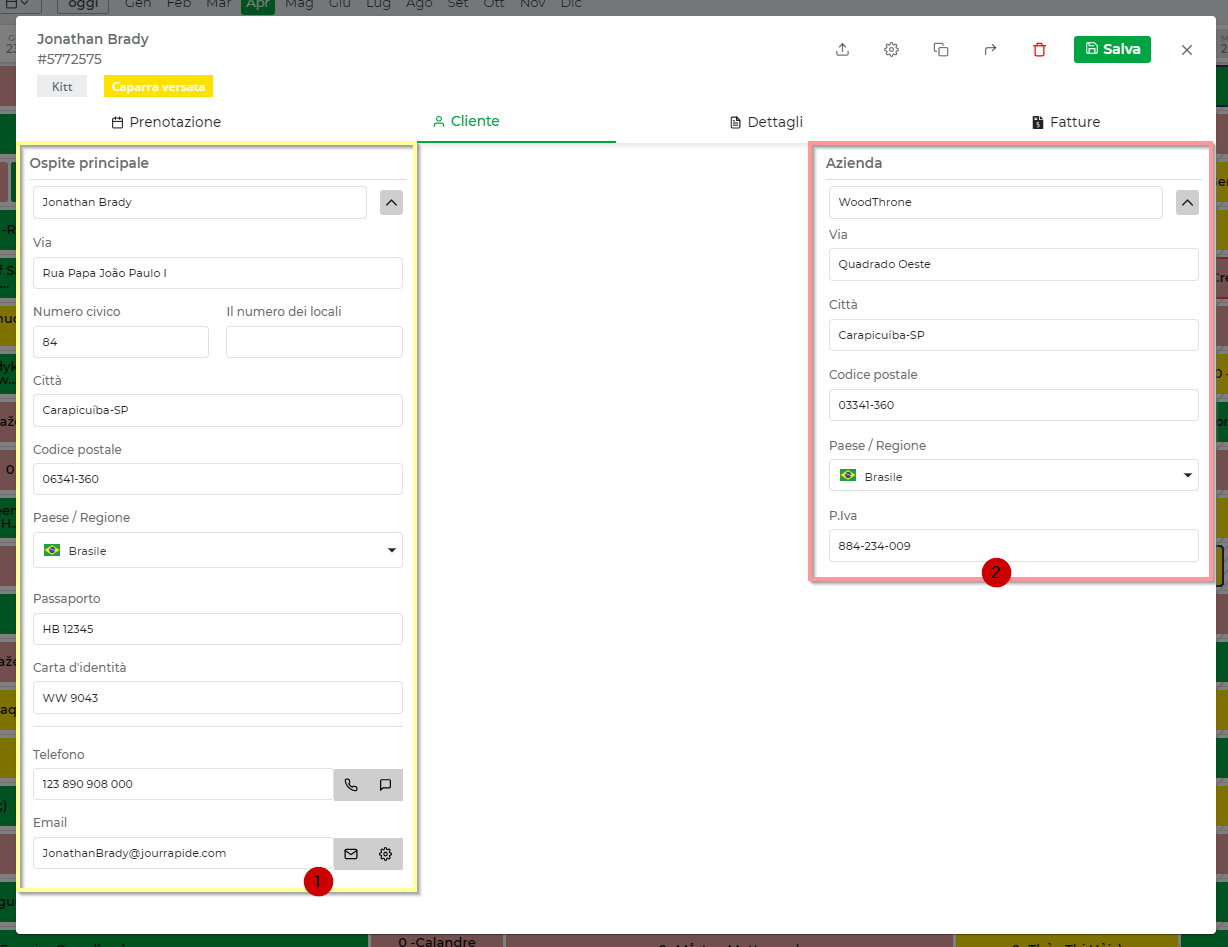Viewport: 1228px width, 947px height.
Task: Collapse main guest details chevron
Action: click(x=392, y=202)
